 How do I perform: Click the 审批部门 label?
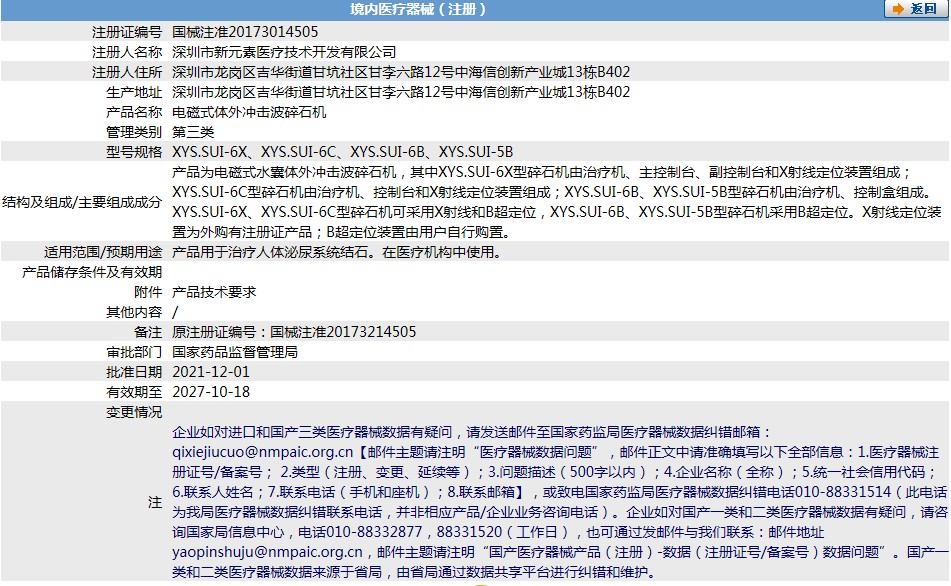click(134, 352)
